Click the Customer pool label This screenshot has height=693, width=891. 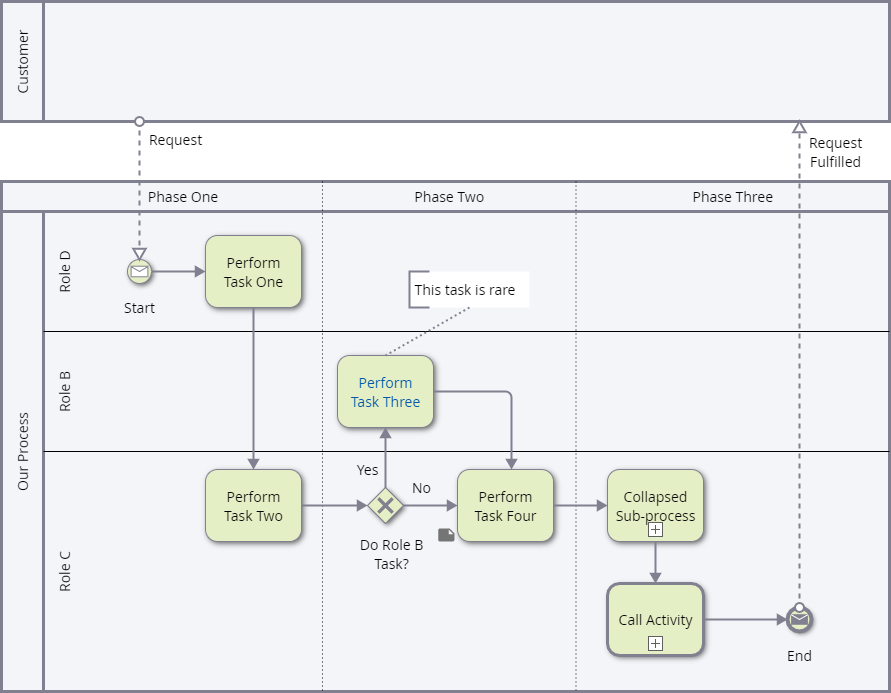point(23,61)
